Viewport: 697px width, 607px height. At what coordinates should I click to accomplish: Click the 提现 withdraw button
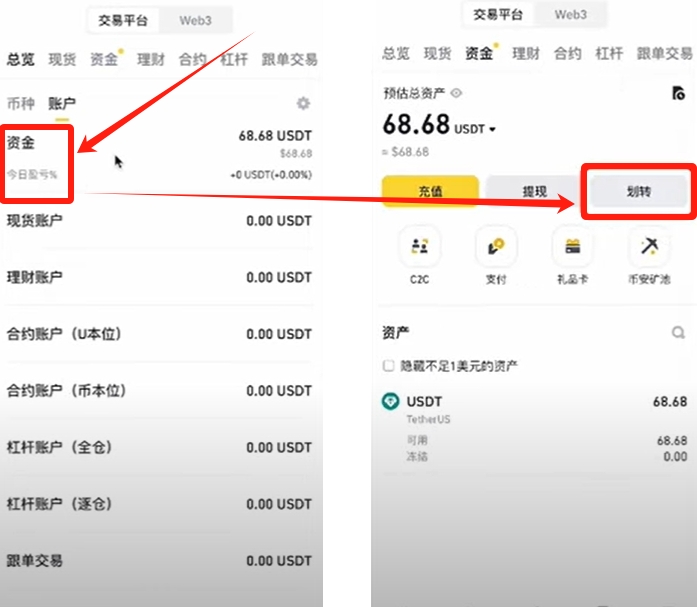point(534,191)
